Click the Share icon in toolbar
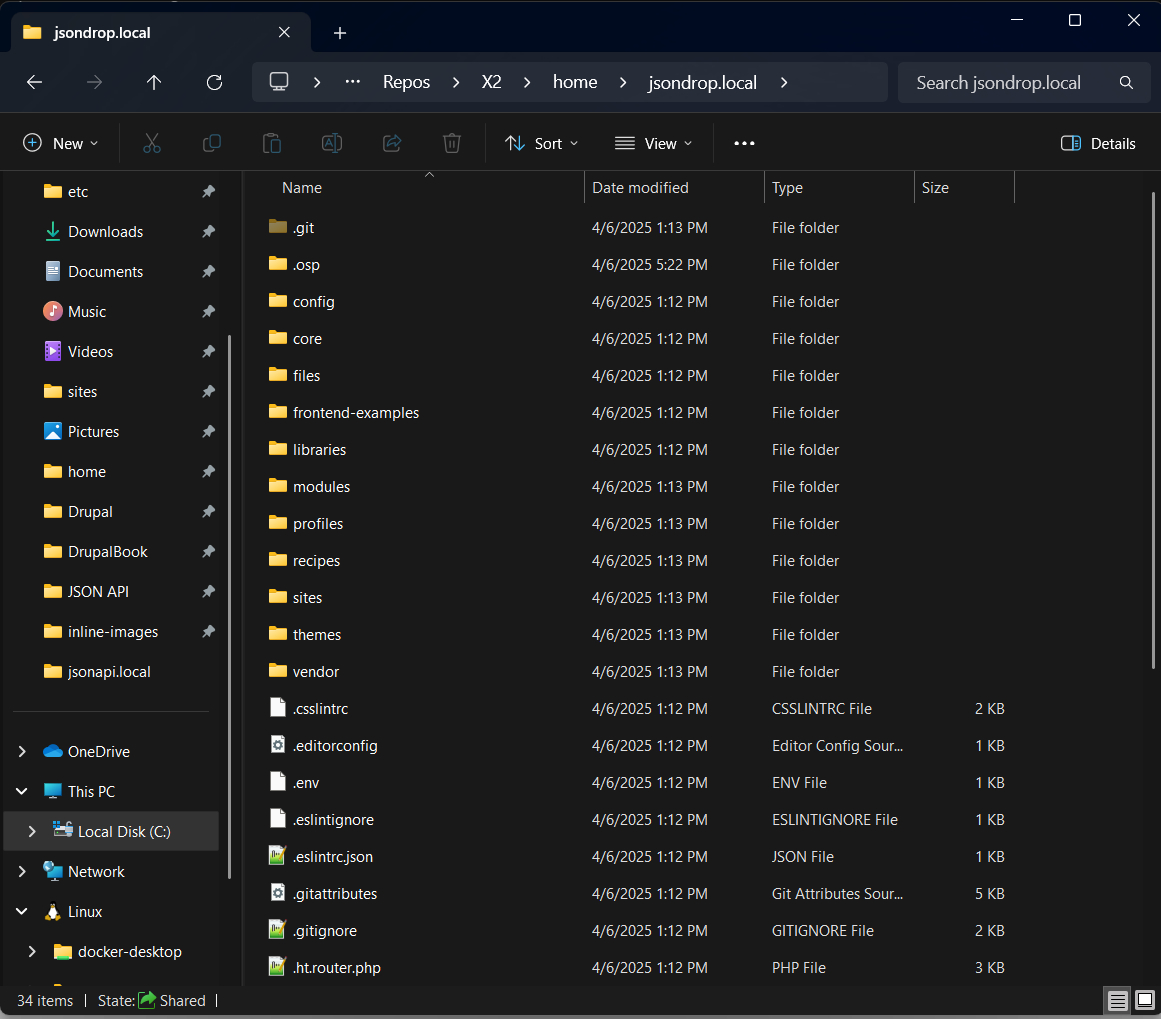The image size is (1161, 1019). coord(392,143)
